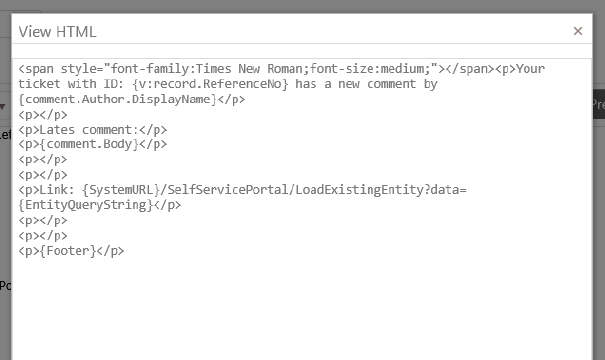
Task: Click the empty paragraph tag above 'Lates comment'
Action: point(43,115)
